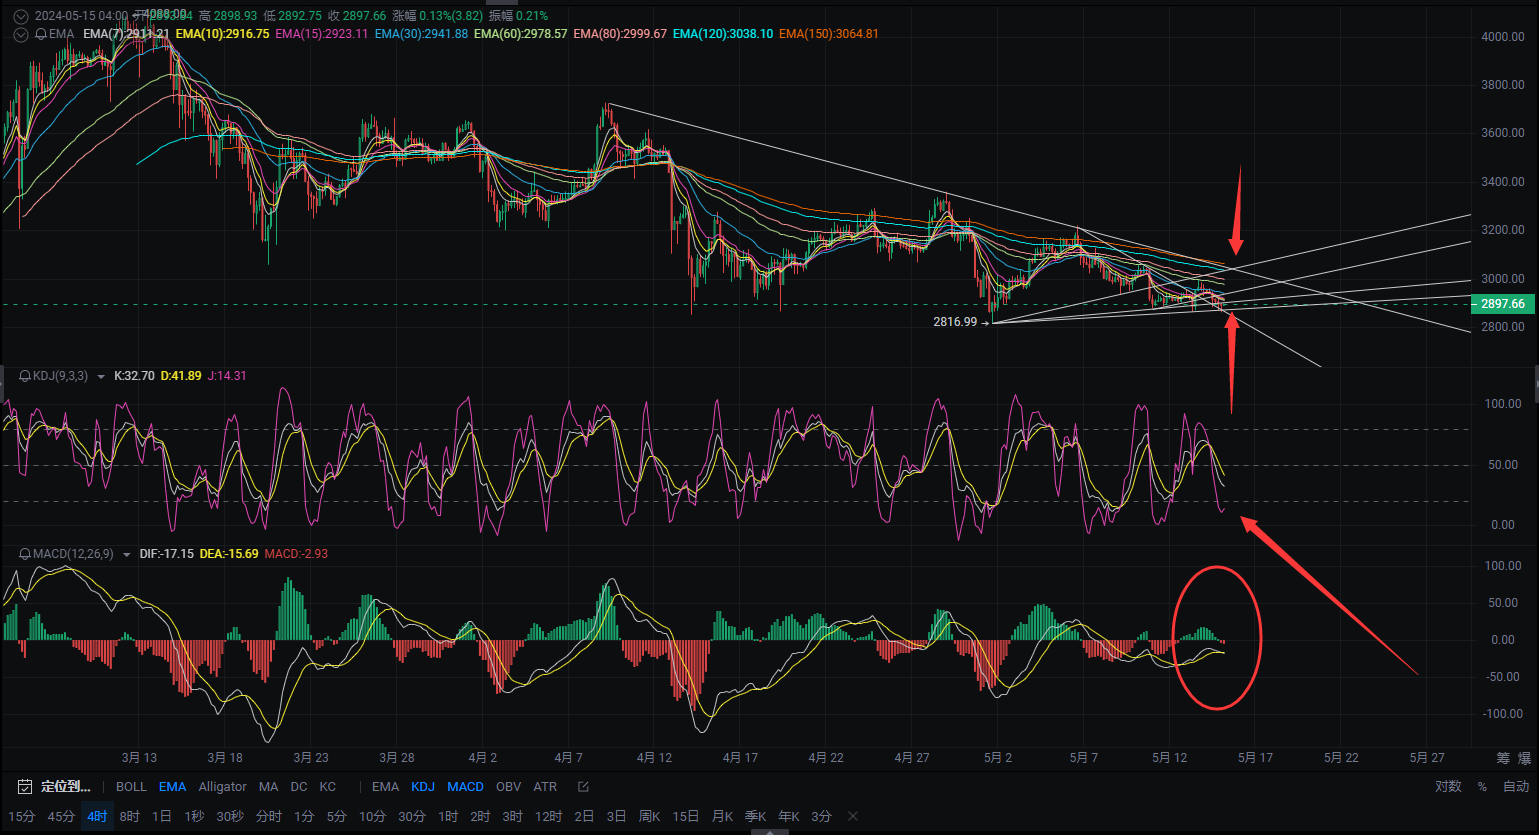Switch to the 2时 timeframe
The height and width of the screenshot is (835, 1539).
480,816
